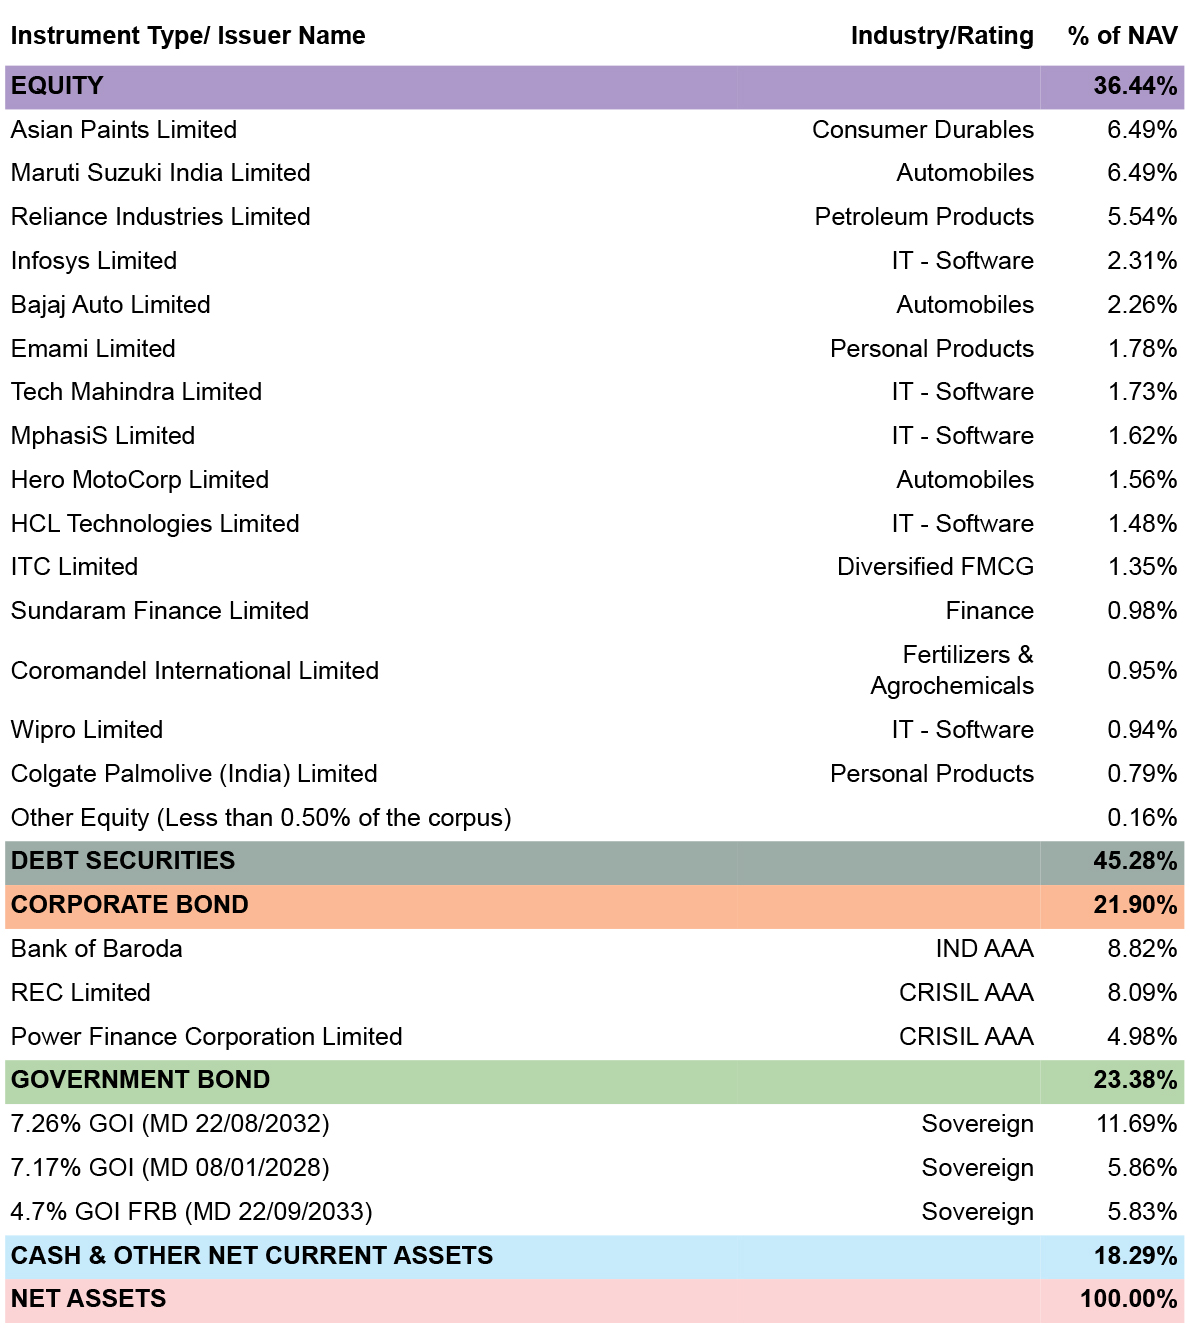The height and width of the screenshot is (1329, 1190).
Task: Select the CORPORATE BOND header row
Action: coord(594,905)
